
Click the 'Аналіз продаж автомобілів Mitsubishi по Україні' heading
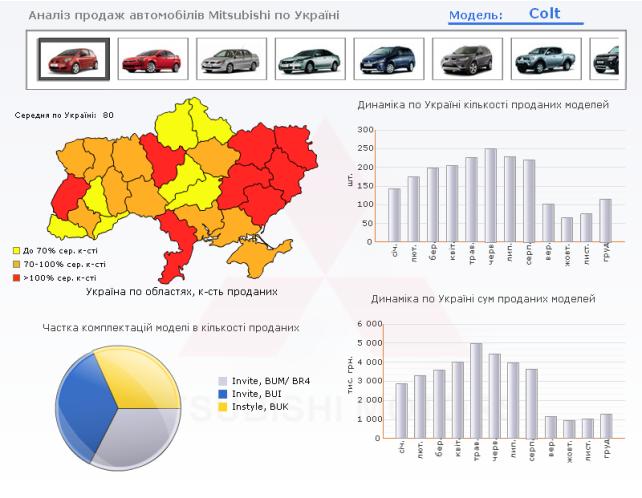184,16
